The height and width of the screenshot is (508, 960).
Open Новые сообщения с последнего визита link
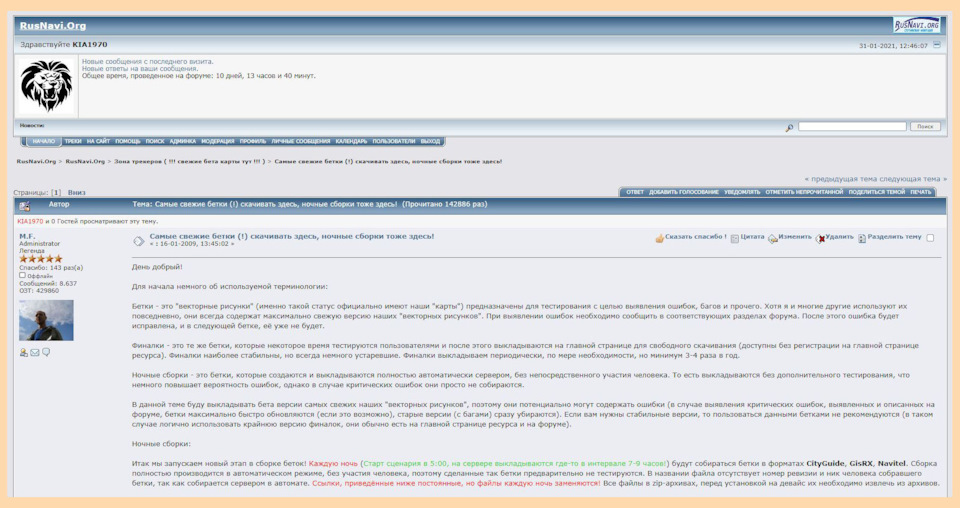[x=148, y=61]
